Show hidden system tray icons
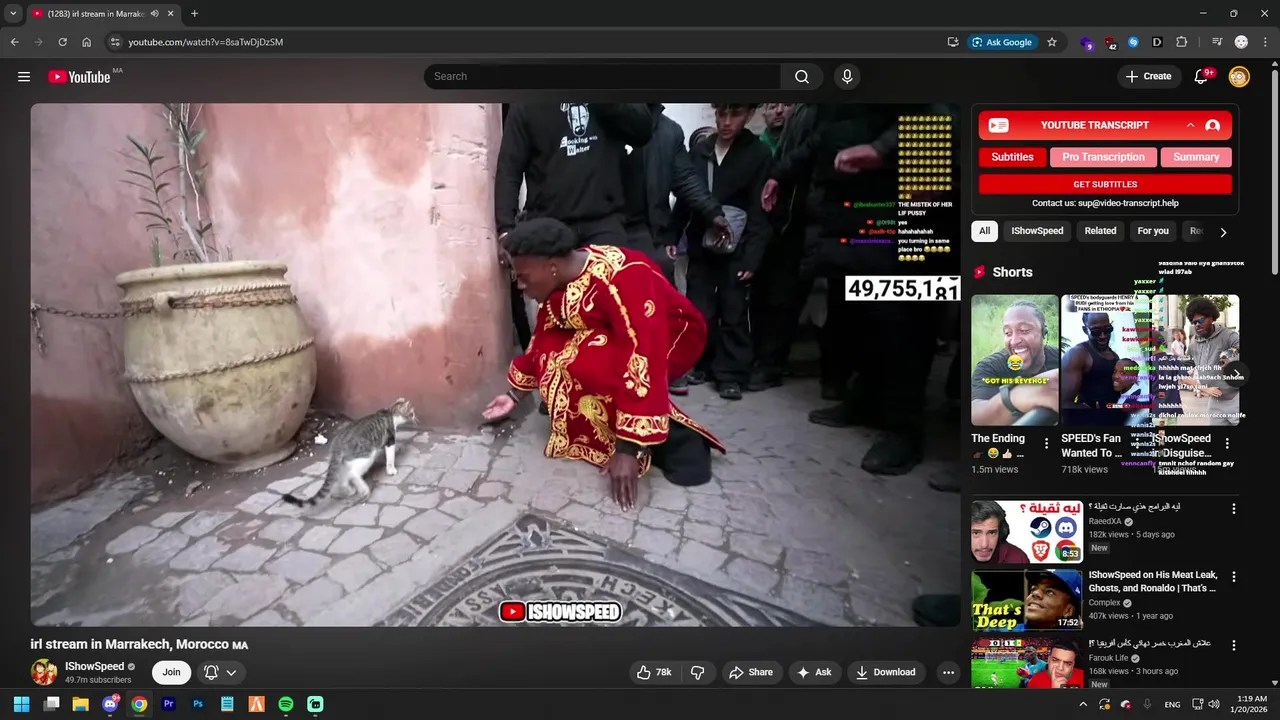Screen dimensions: 1280x720 click(1082, 704)
